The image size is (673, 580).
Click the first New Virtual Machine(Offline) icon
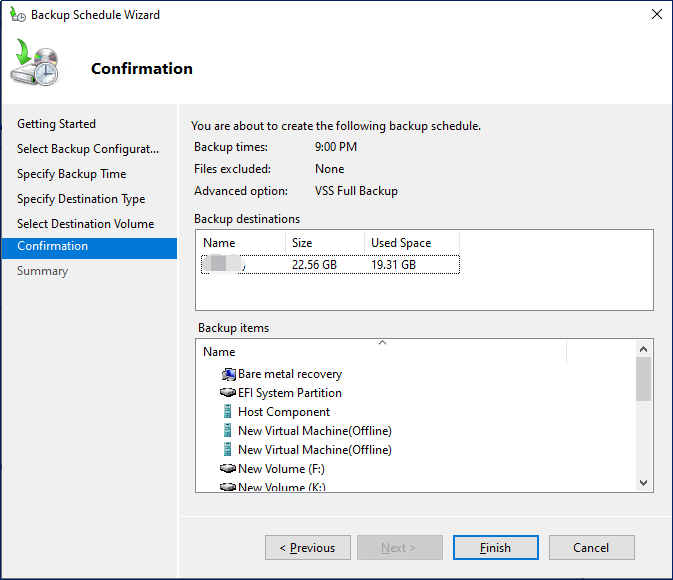pyautogui.click(x=228, y=431)
